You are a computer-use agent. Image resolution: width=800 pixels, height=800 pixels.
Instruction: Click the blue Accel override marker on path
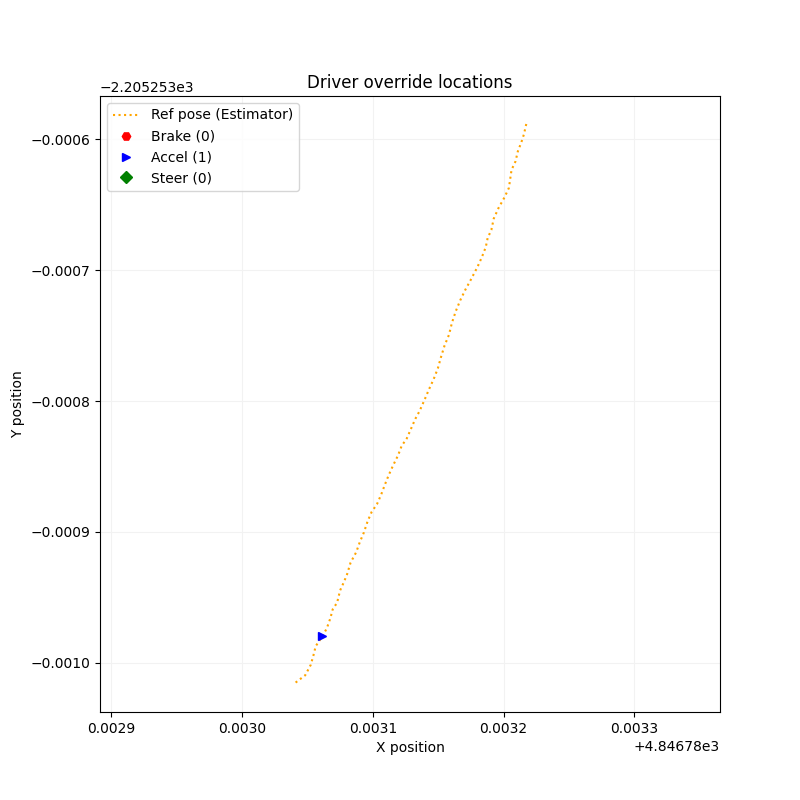coord(322,636)
